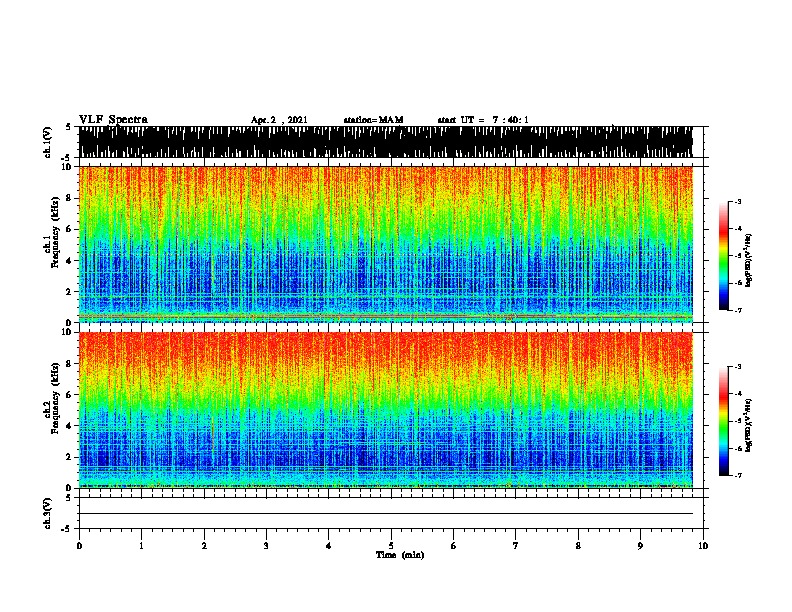792x612 pixels.
Task: Click the flat ch.3 voltage trace line
Action: click(x=385, y=514)
